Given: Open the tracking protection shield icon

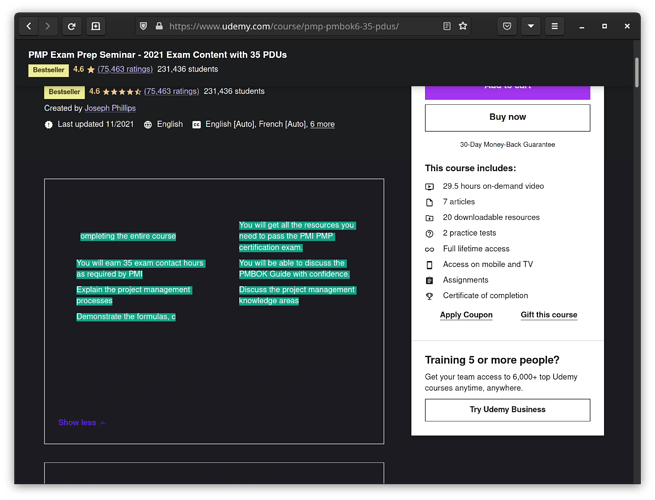Looking at the screenshot, I should 143,26.
